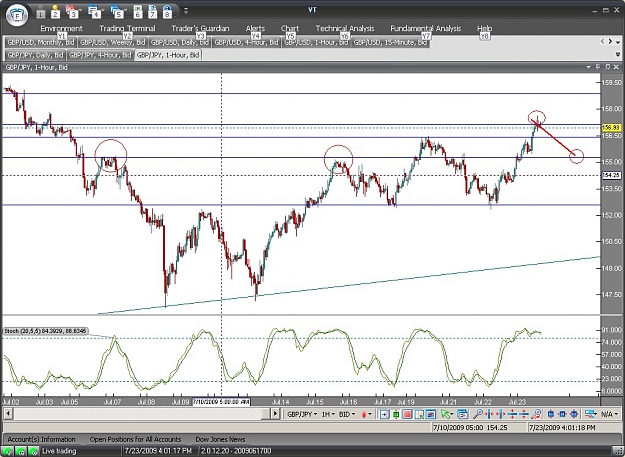Click quick access icon labeled 3
This screenshot has width=625, height=457.
72,13
